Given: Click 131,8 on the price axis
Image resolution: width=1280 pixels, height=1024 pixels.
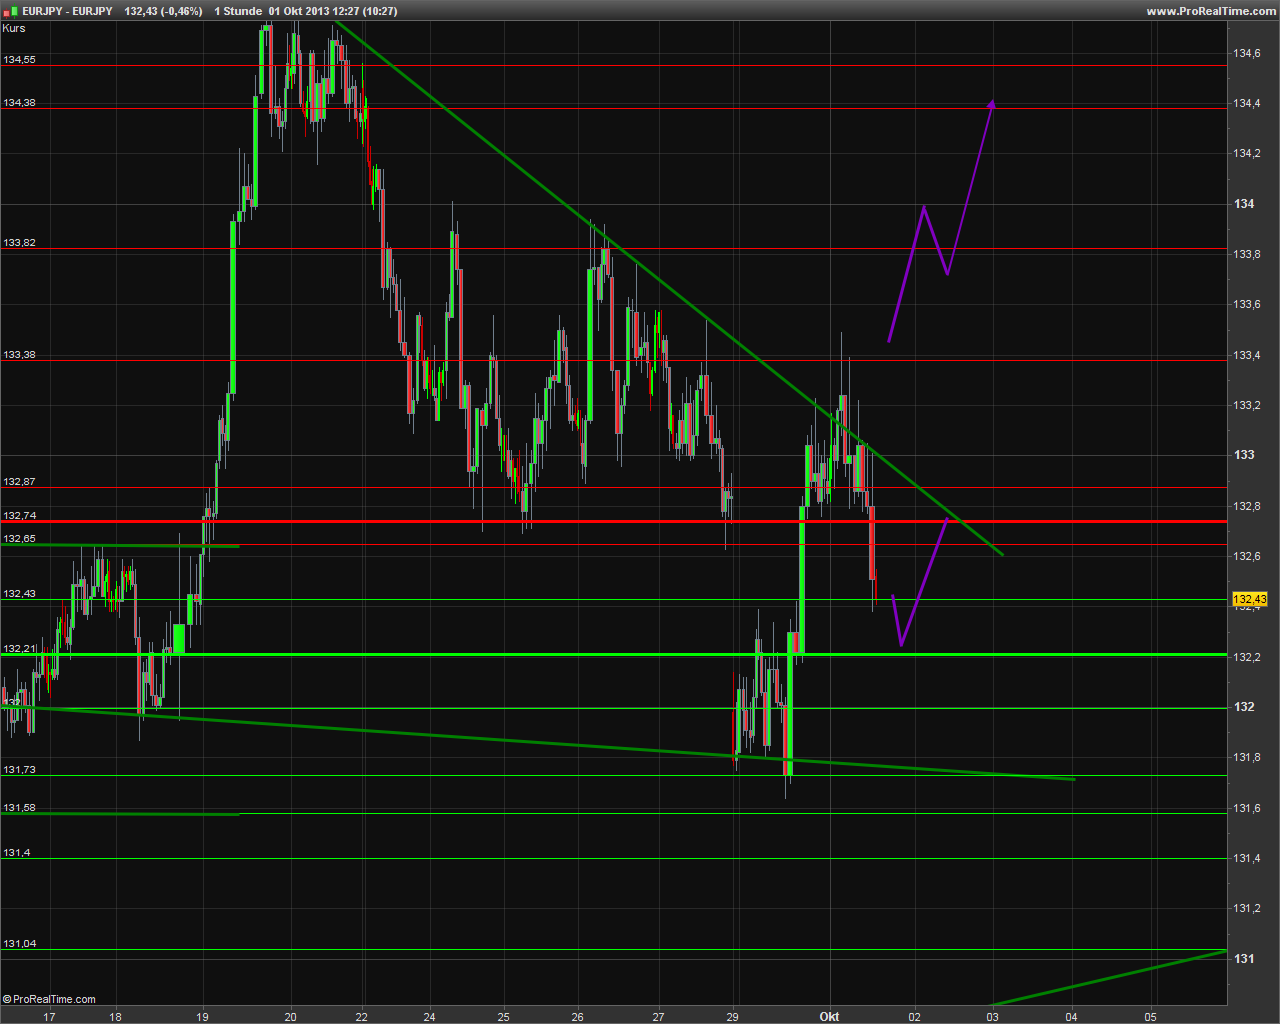Looking at the screenshot, I should 1247,757.
